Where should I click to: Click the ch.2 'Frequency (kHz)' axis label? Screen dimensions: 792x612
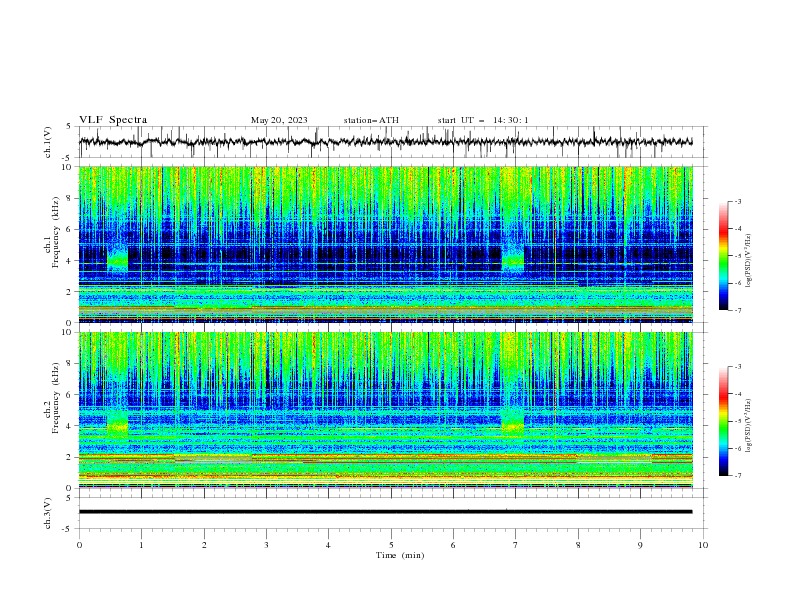point(56,398)
